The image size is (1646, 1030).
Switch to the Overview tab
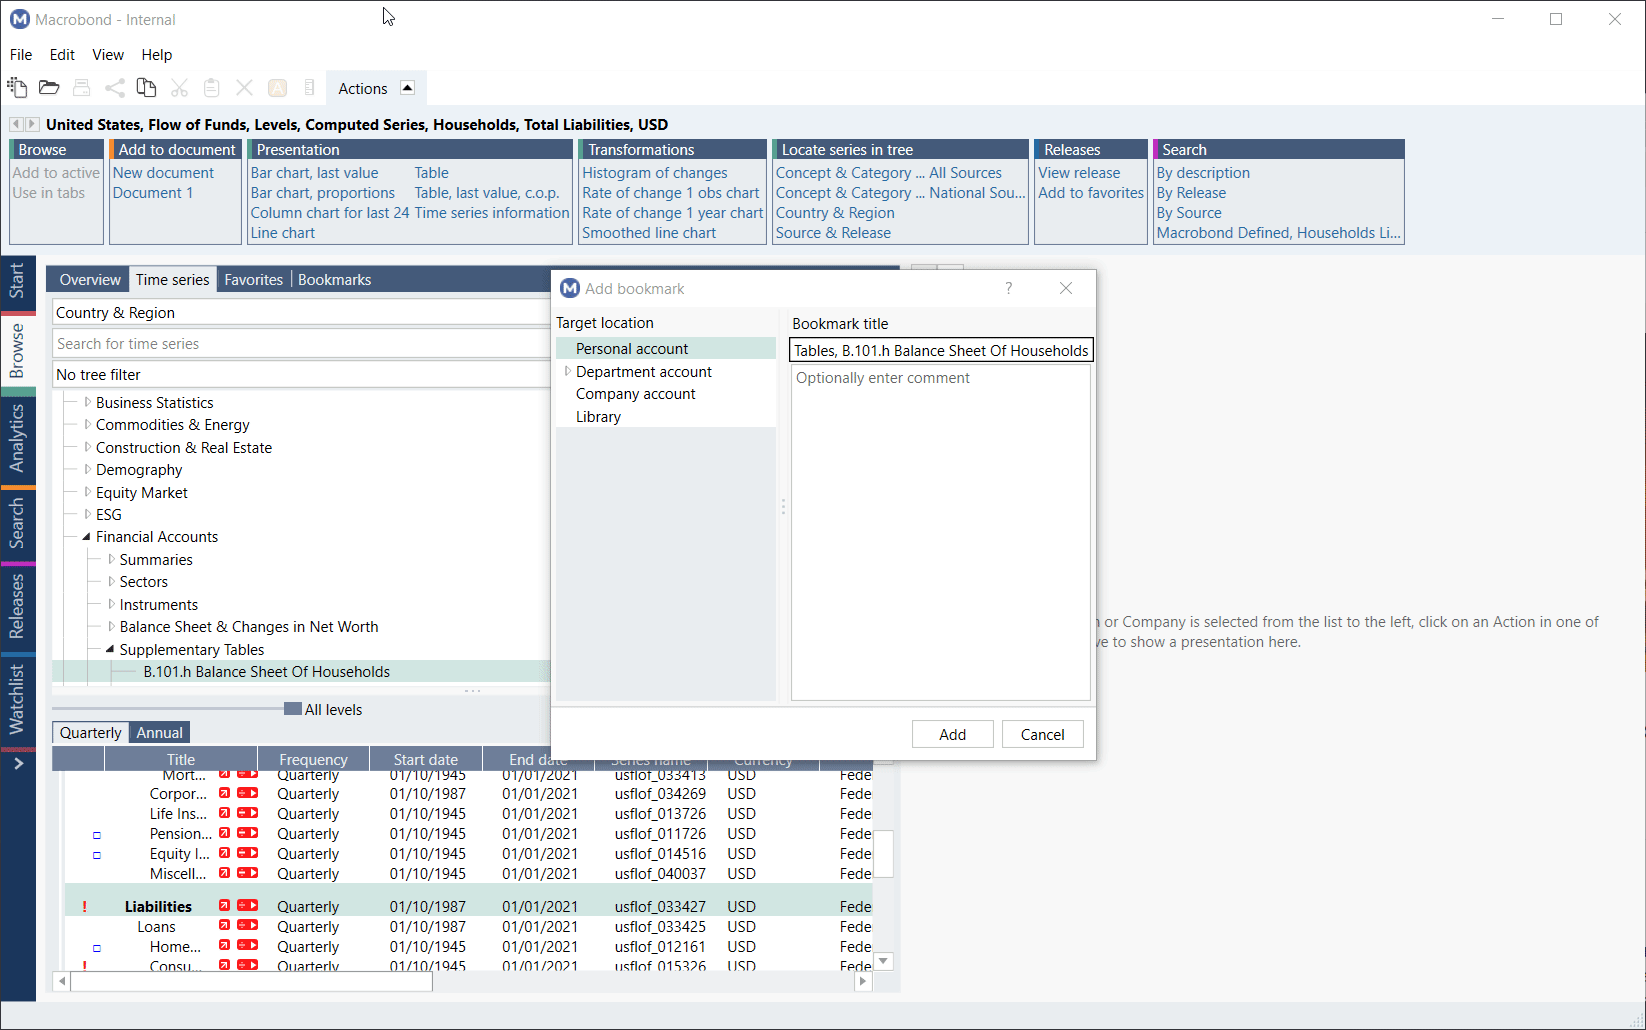(x=90, y=279)
